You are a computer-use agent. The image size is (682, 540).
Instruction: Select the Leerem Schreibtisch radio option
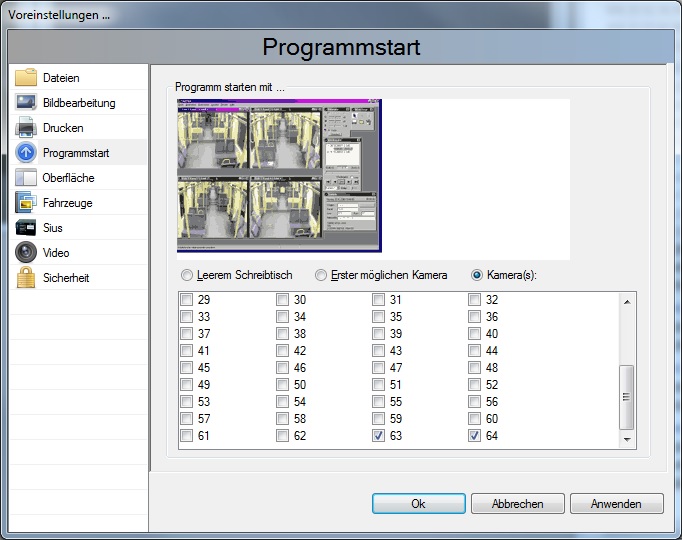pyautogui.click(x=186, y=275)
